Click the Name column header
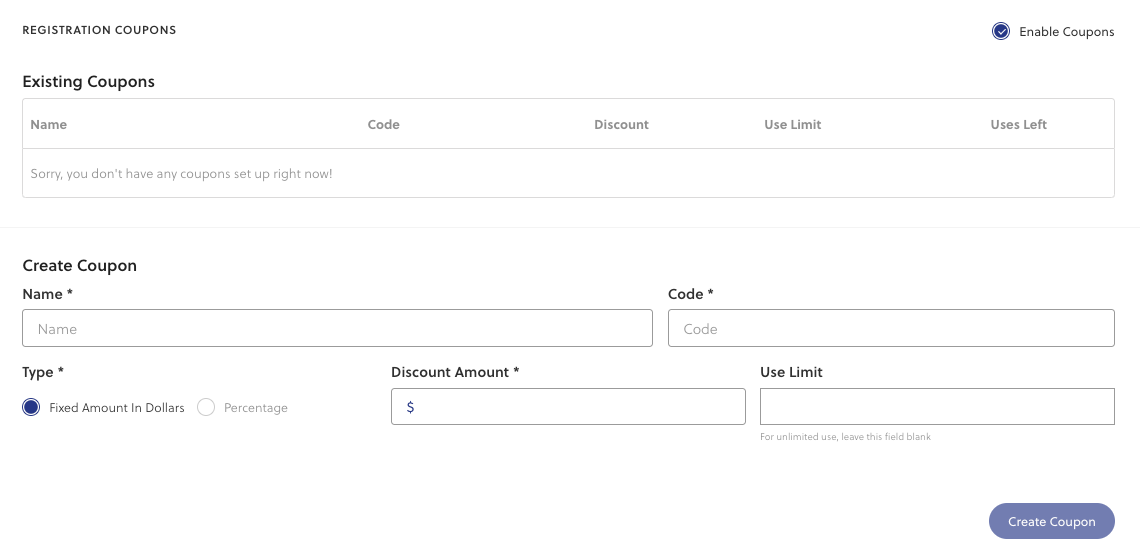This screenshot has width=1140, height=550. (49, 124)
